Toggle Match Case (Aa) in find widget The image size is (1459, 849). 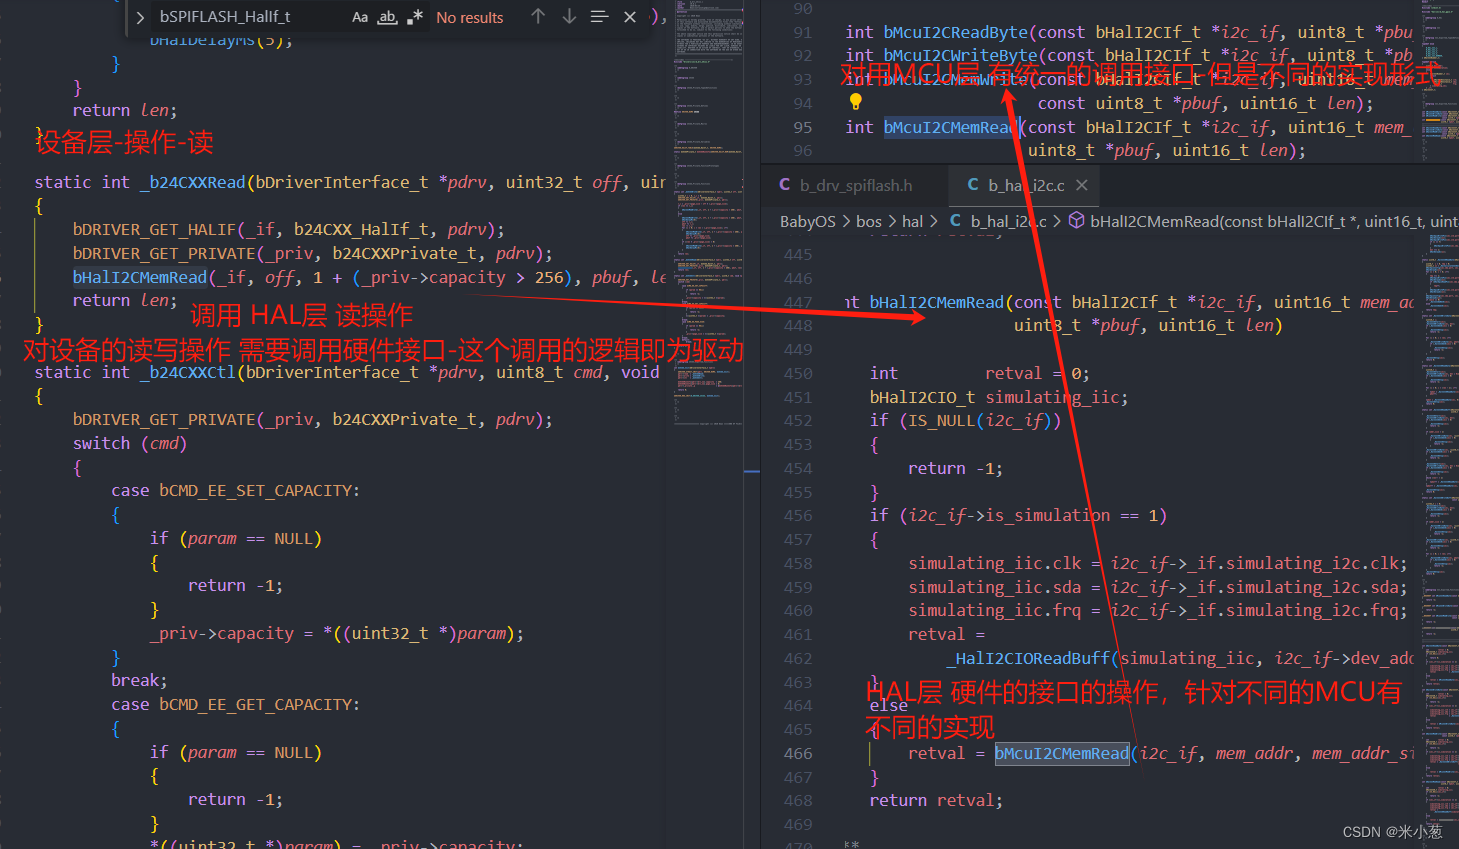360,17
